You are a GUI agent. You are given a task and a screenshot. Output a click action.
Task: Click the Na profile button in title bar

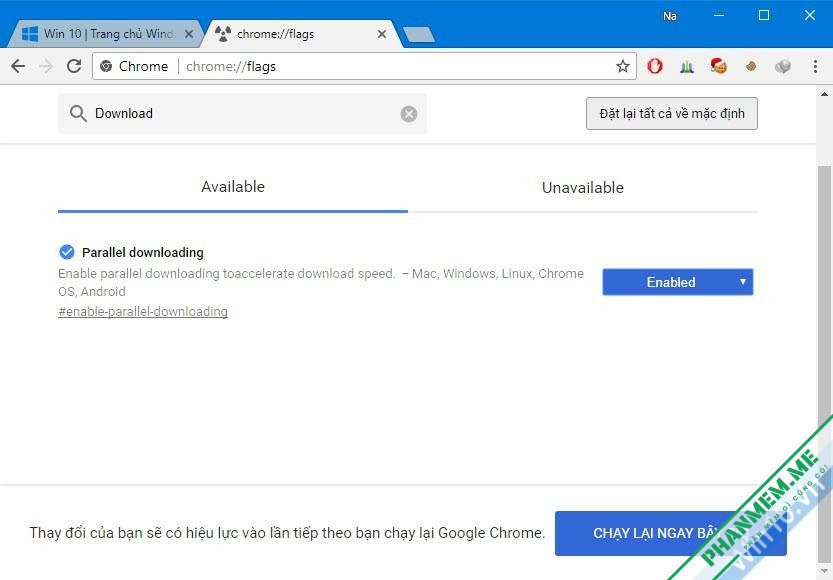pos(669,16)
